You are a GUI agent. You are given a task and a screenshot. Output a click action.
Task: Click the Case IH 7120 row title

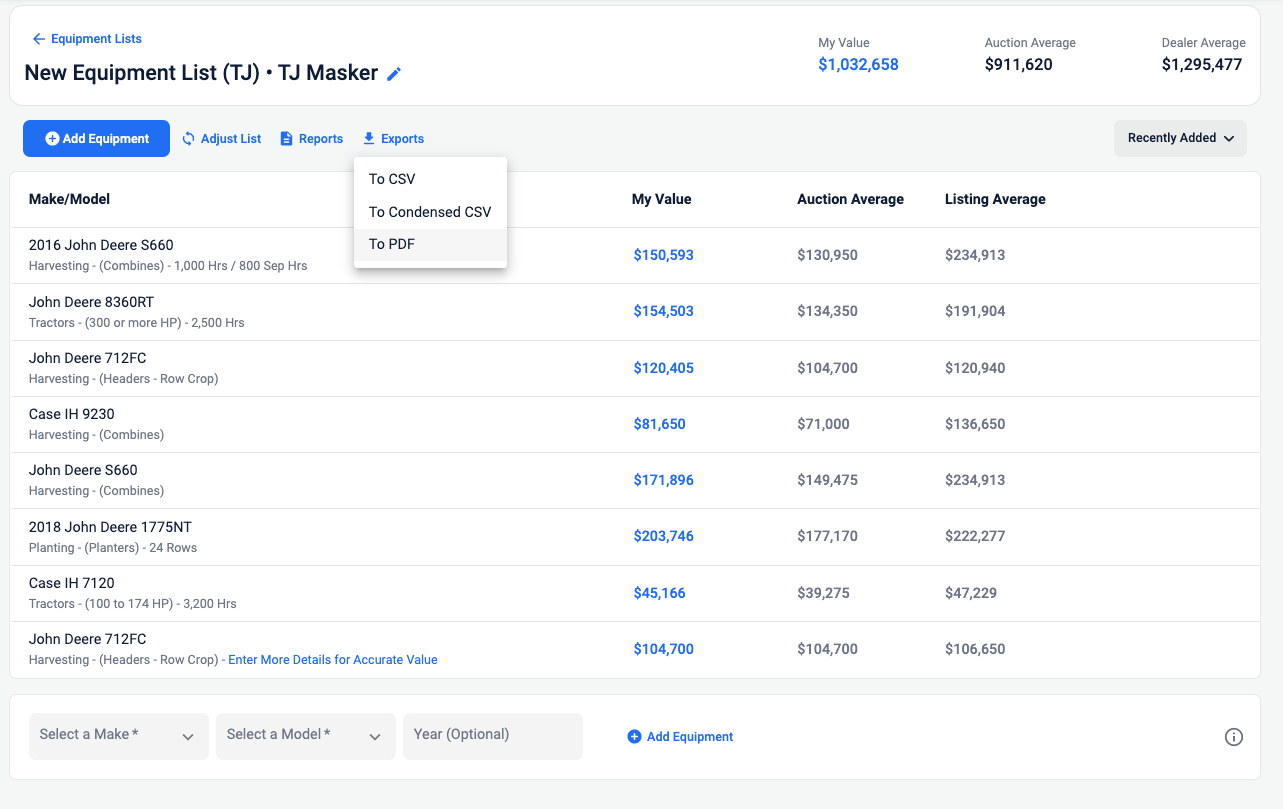coord(72,583)
